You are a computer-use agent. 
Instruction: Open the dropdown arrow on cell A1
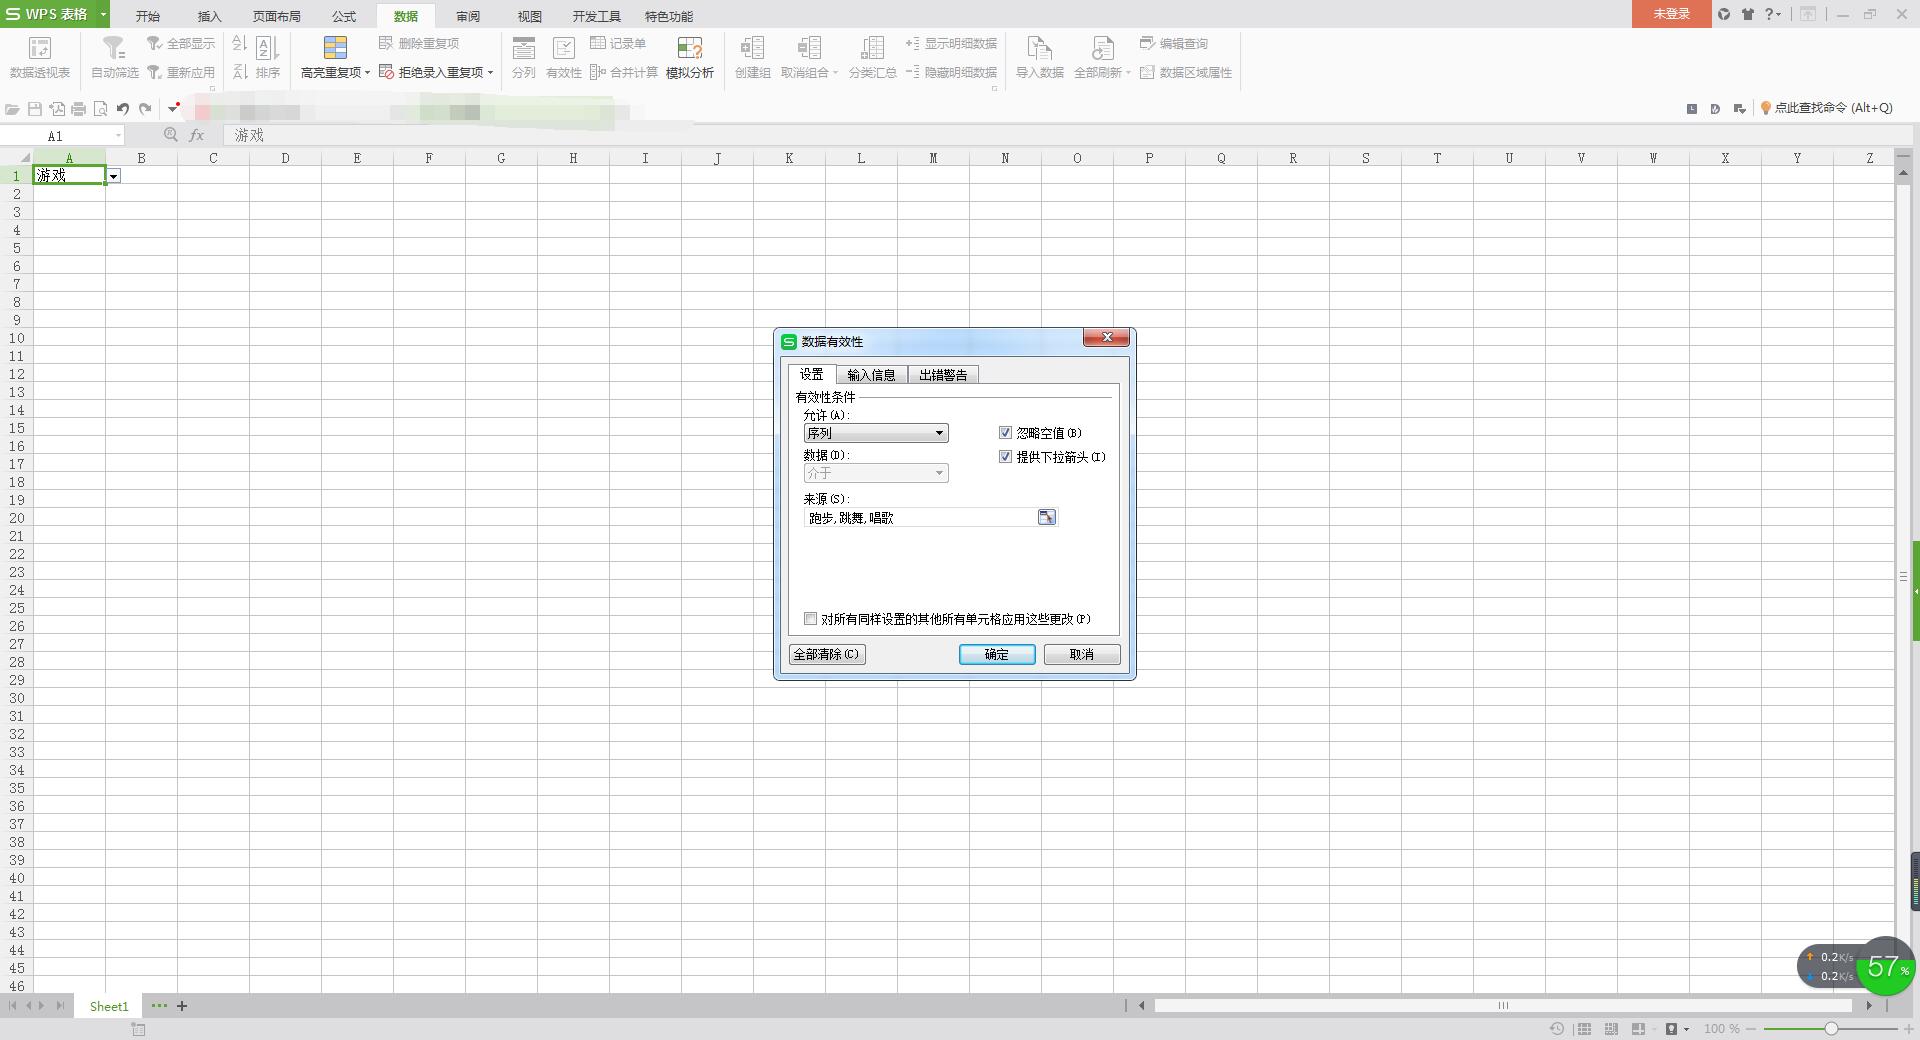tap(114, 176)
